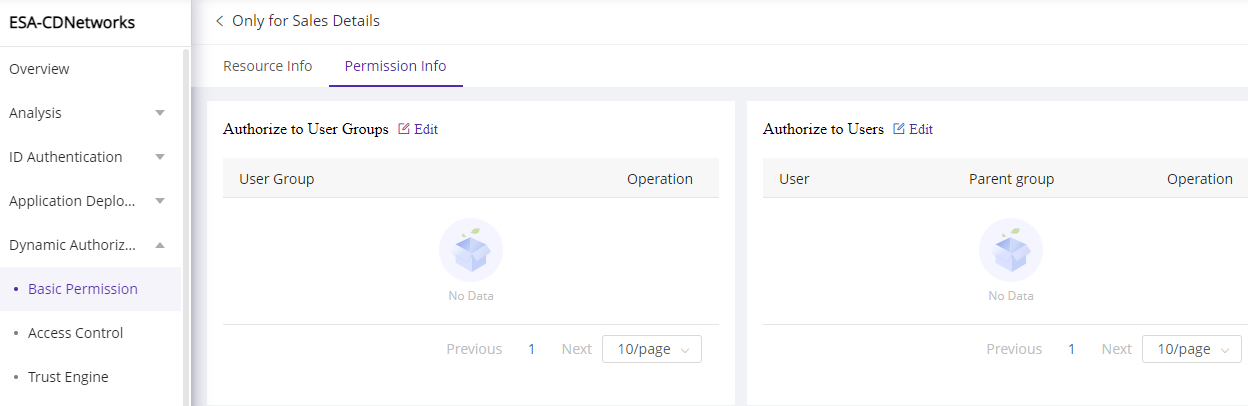Click Operation header in Users table

pos(1200,179)
